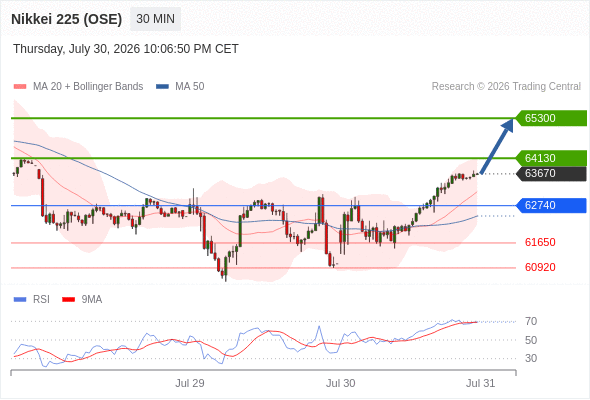The height and width of the screenshot is (400, 590).
Task: Click the Jul 29 date axis label
Action: tap(190, 383)
